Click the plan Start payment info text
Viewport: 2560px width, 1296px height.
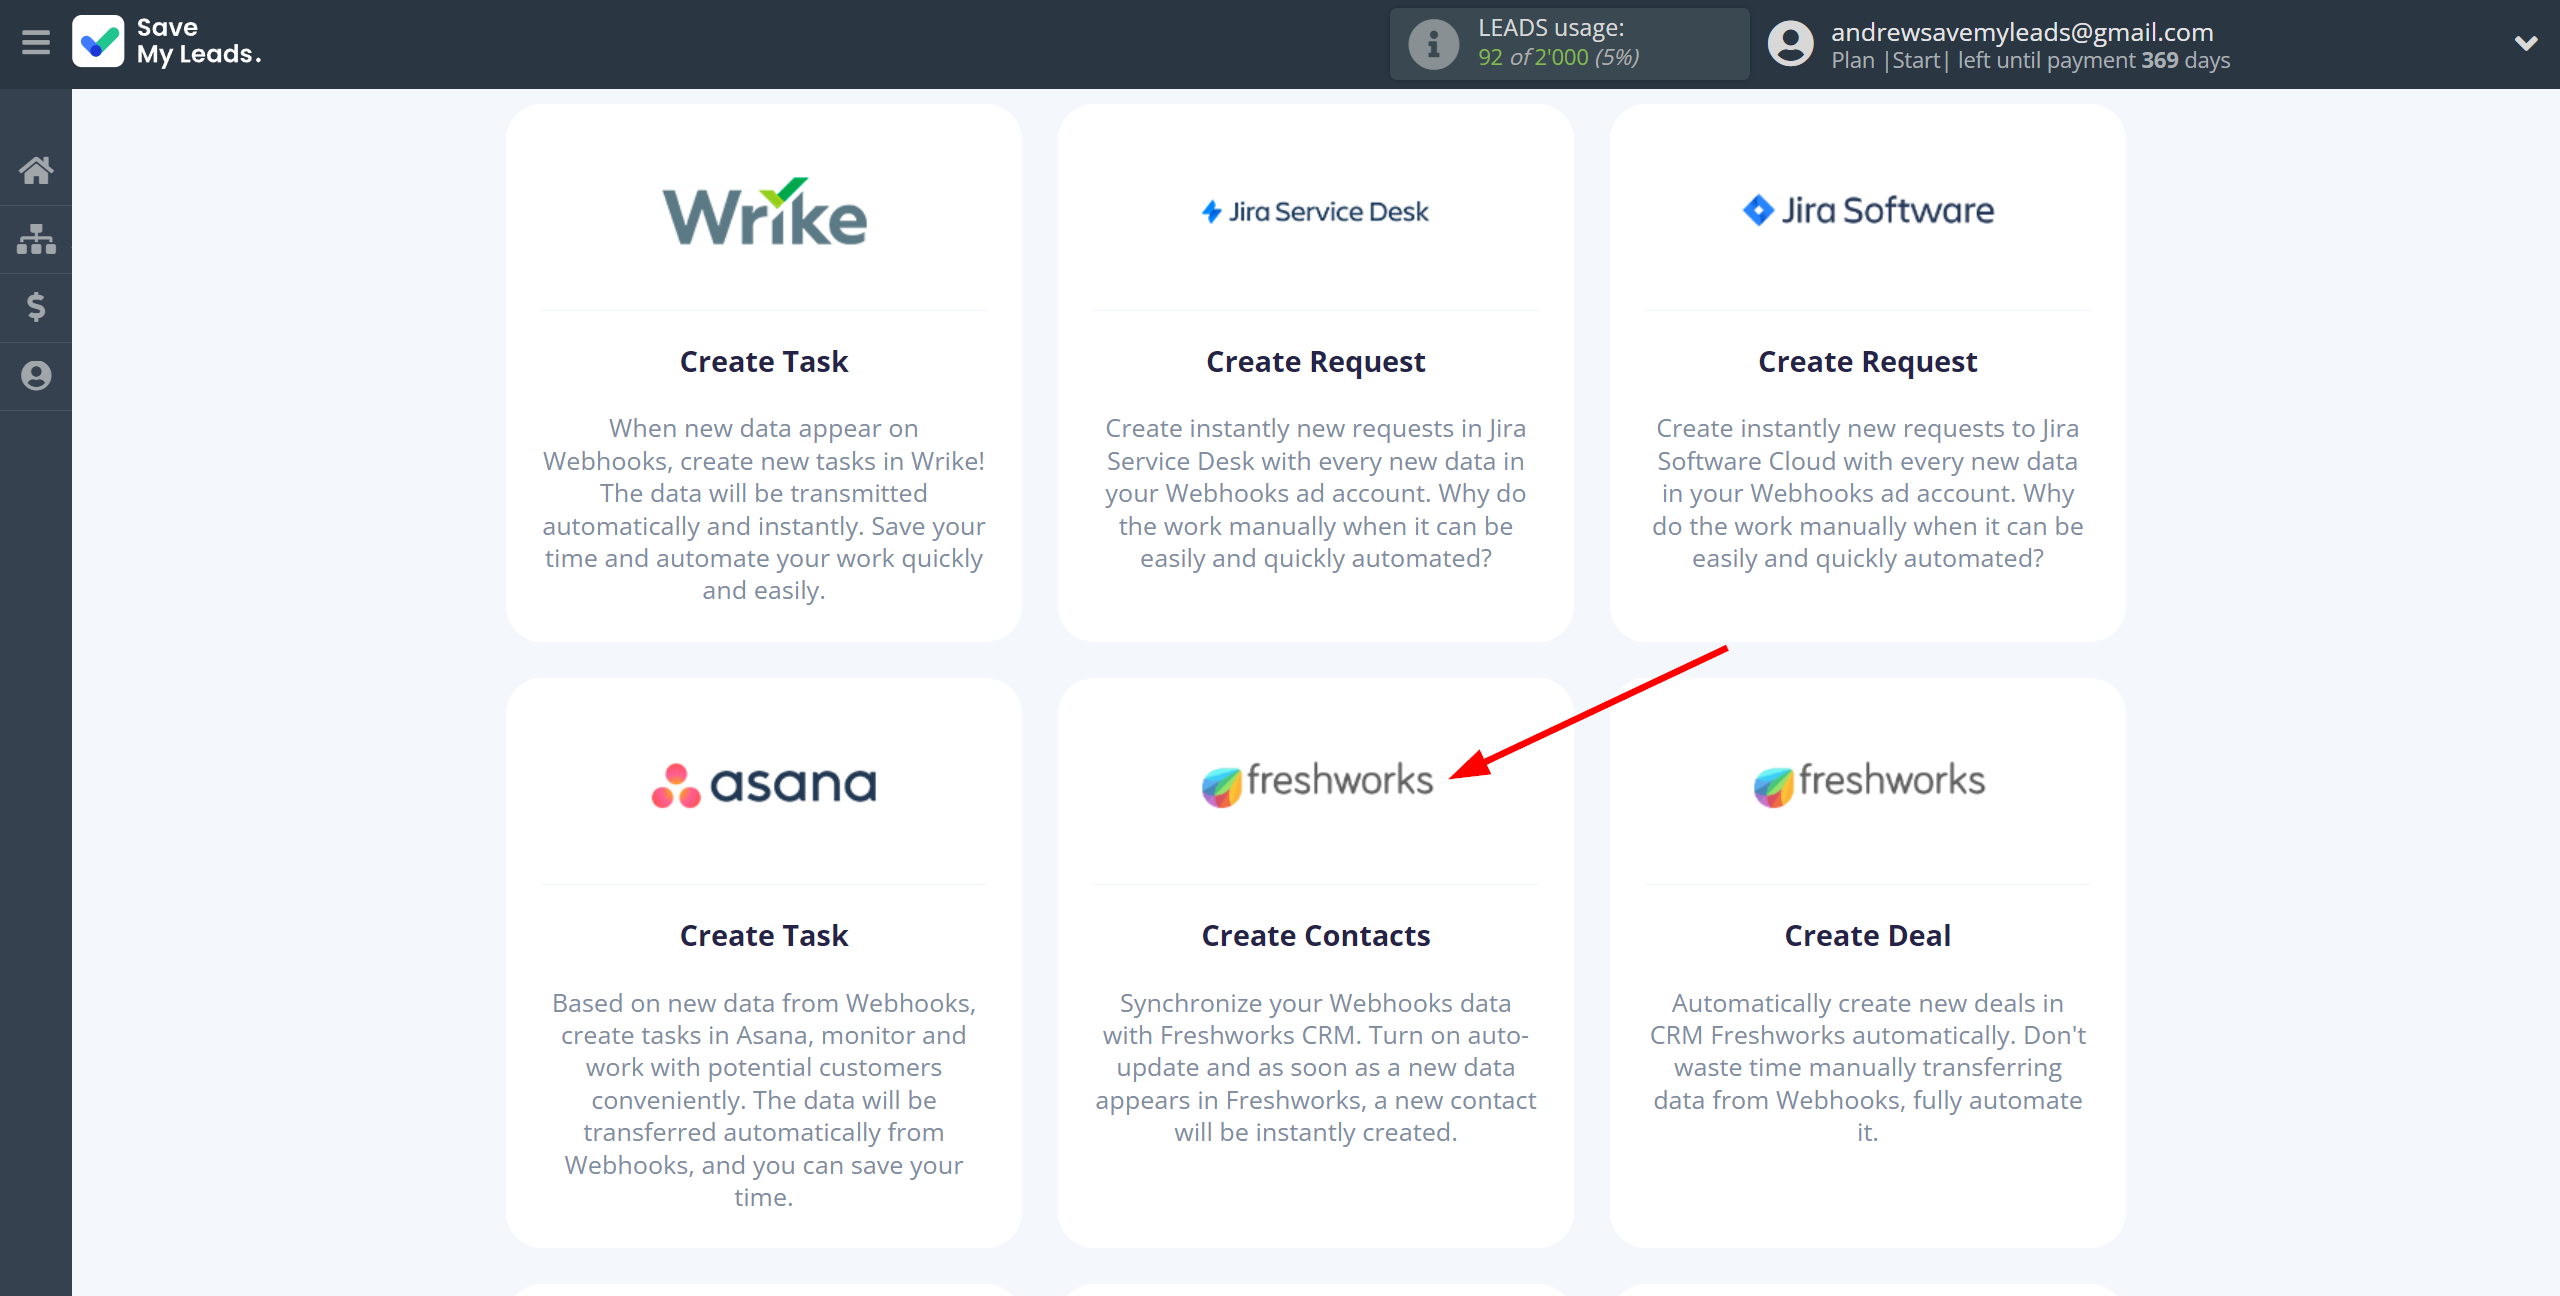point(2030,60)
